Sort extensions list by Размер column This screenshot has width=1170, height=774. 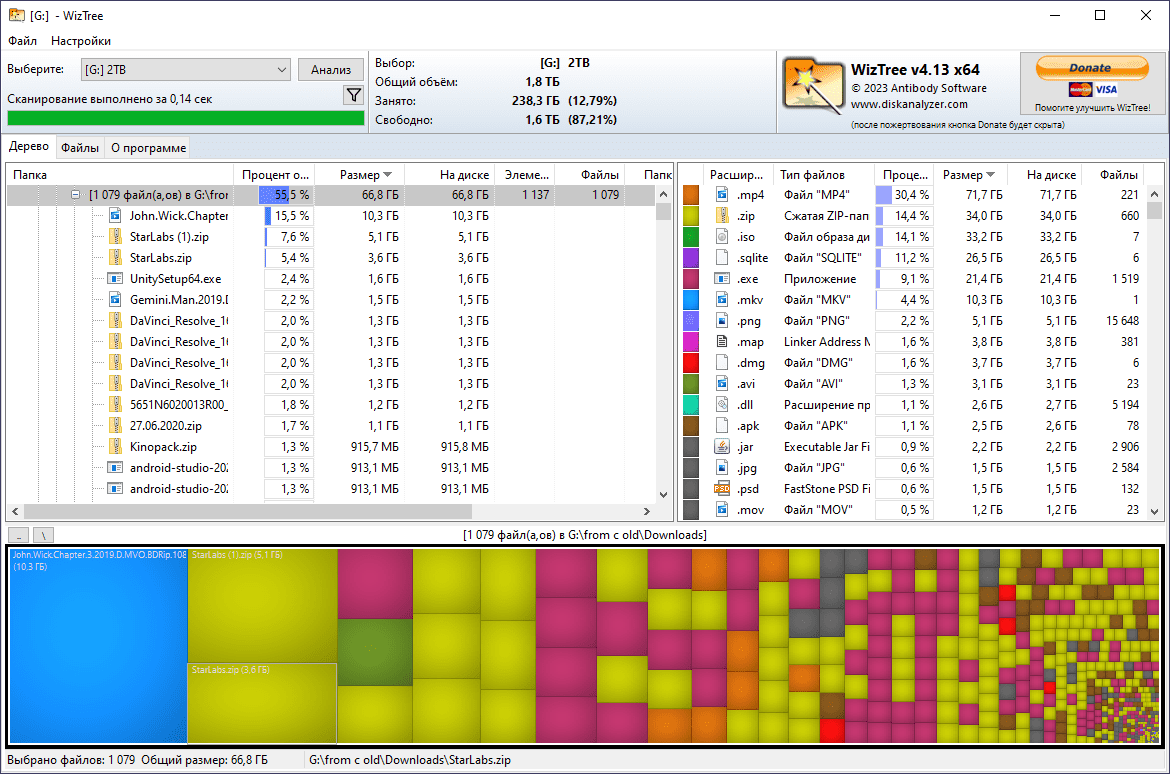click(x=969, y=175)
